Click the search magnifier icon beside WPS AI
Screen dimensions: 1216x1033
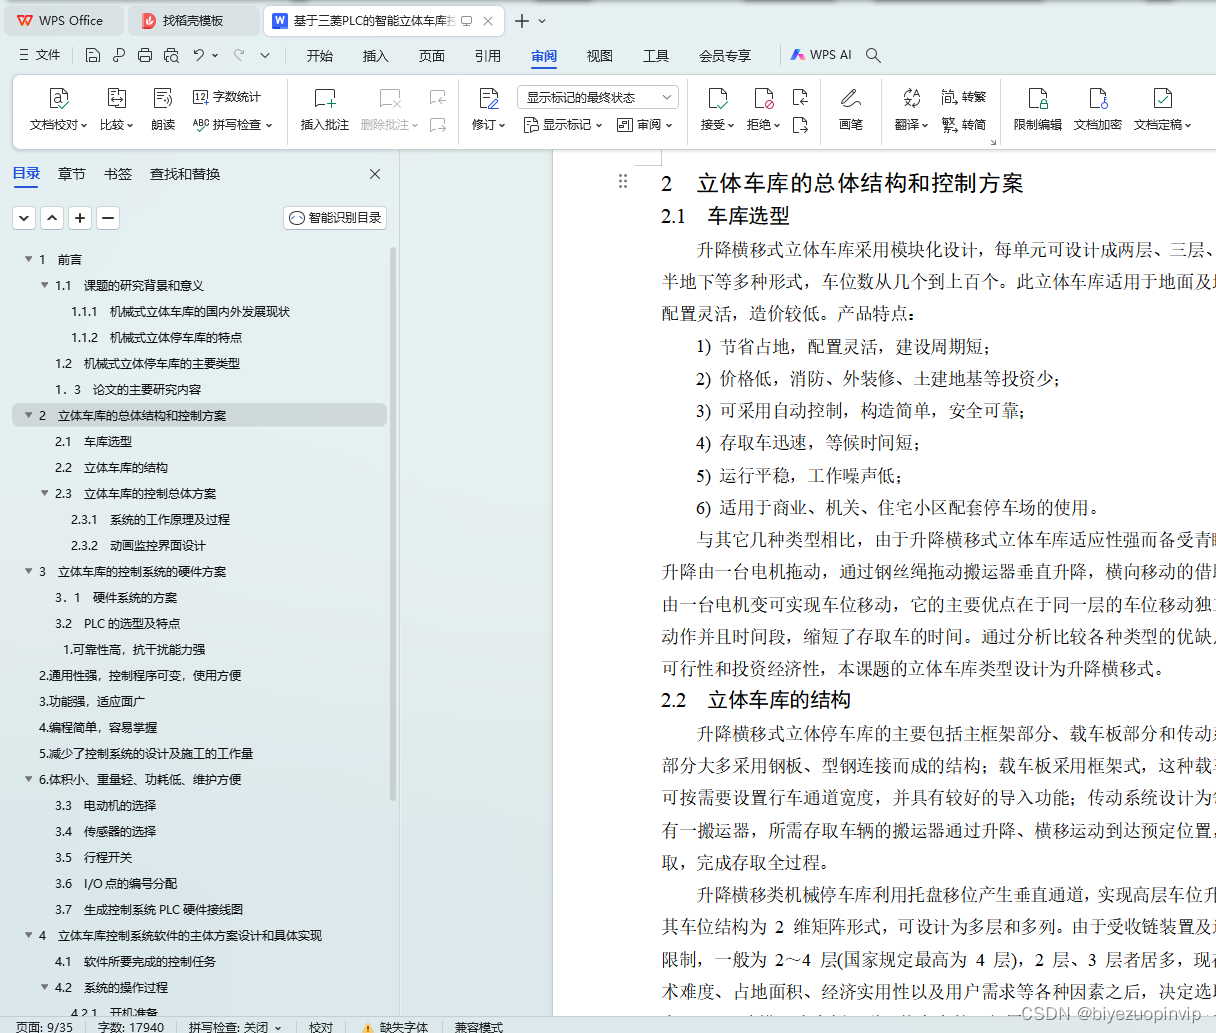pyautogui.click(x=873, y=55)
